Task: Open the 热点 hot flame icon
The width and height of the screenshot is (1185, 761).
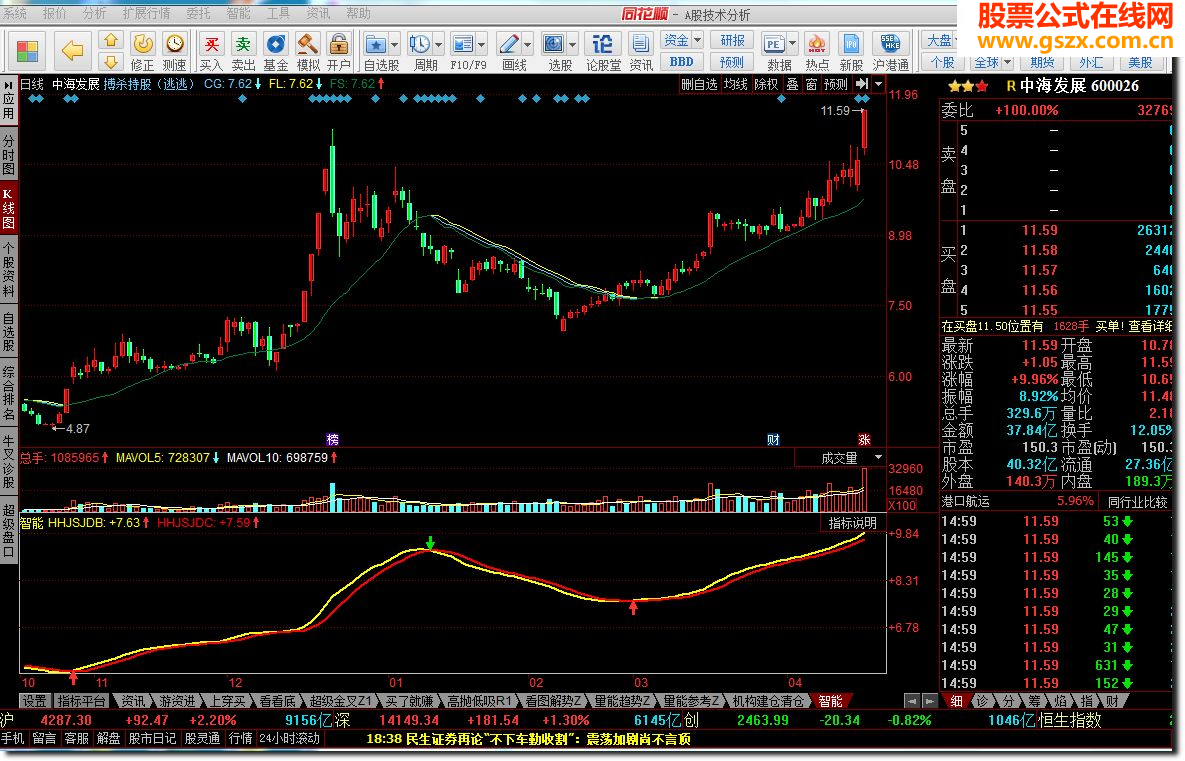Action: tap(817, 44)
